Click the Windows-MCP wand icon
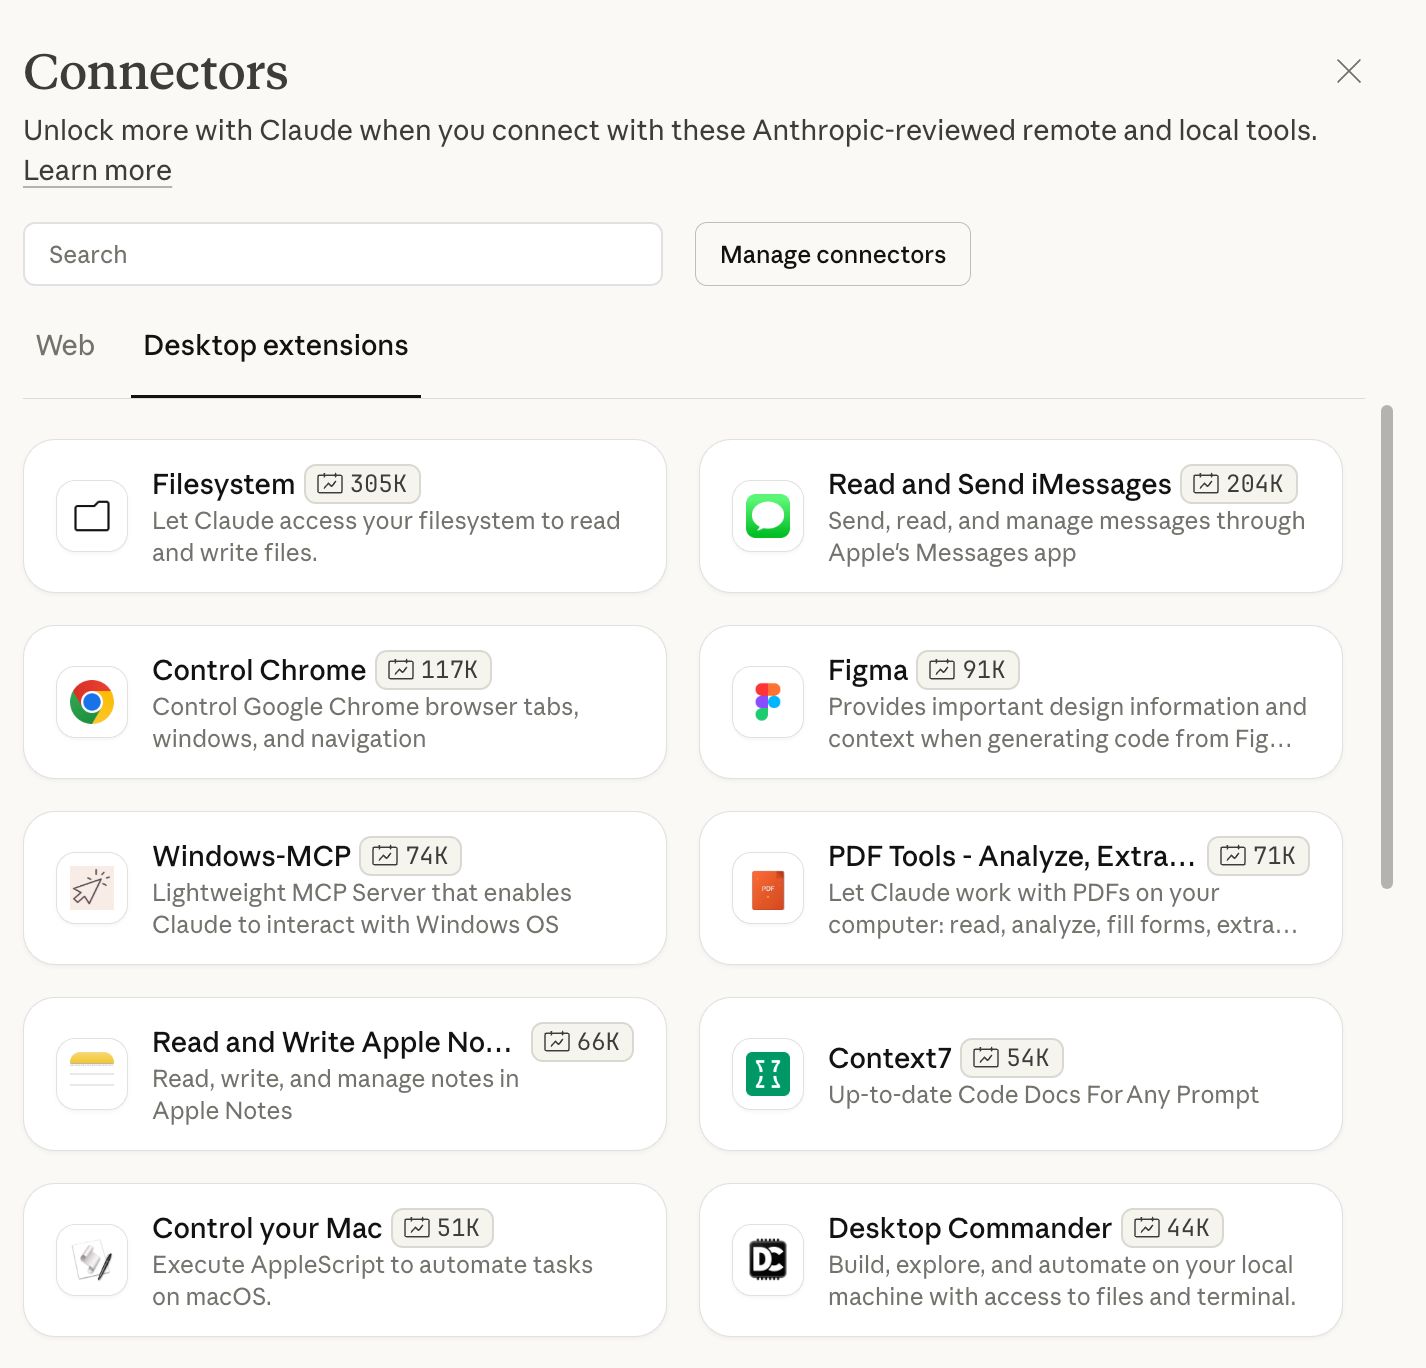Screen dimensions: 1426x1368 click(91, 889)
